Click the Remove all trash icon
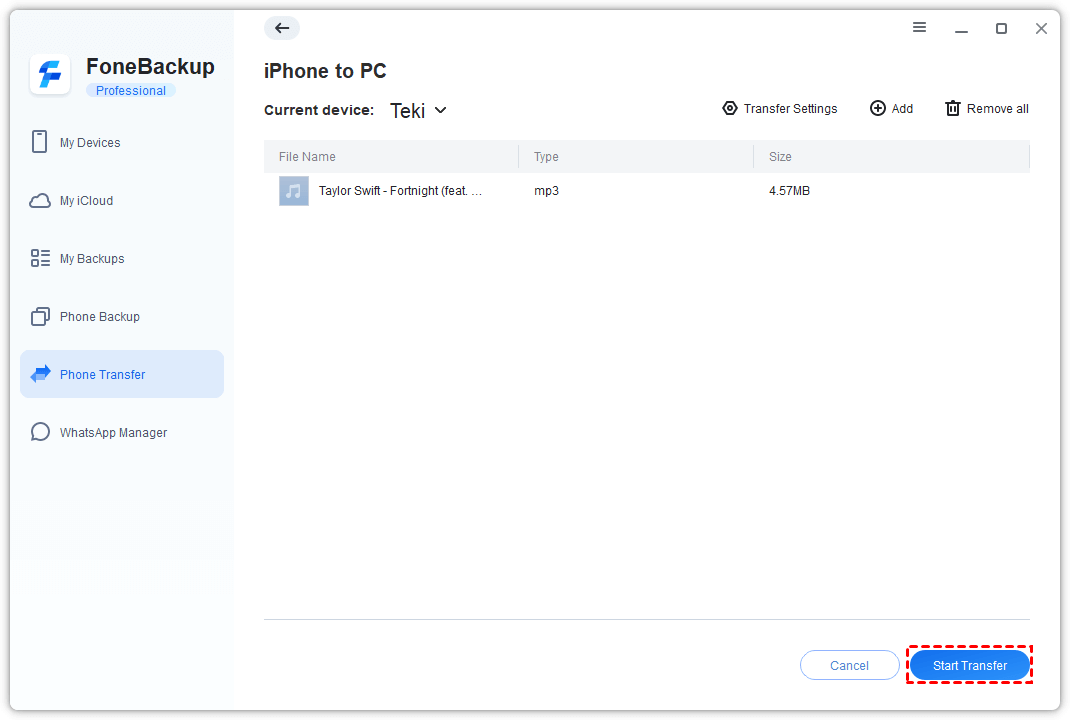 pos(953,108)
